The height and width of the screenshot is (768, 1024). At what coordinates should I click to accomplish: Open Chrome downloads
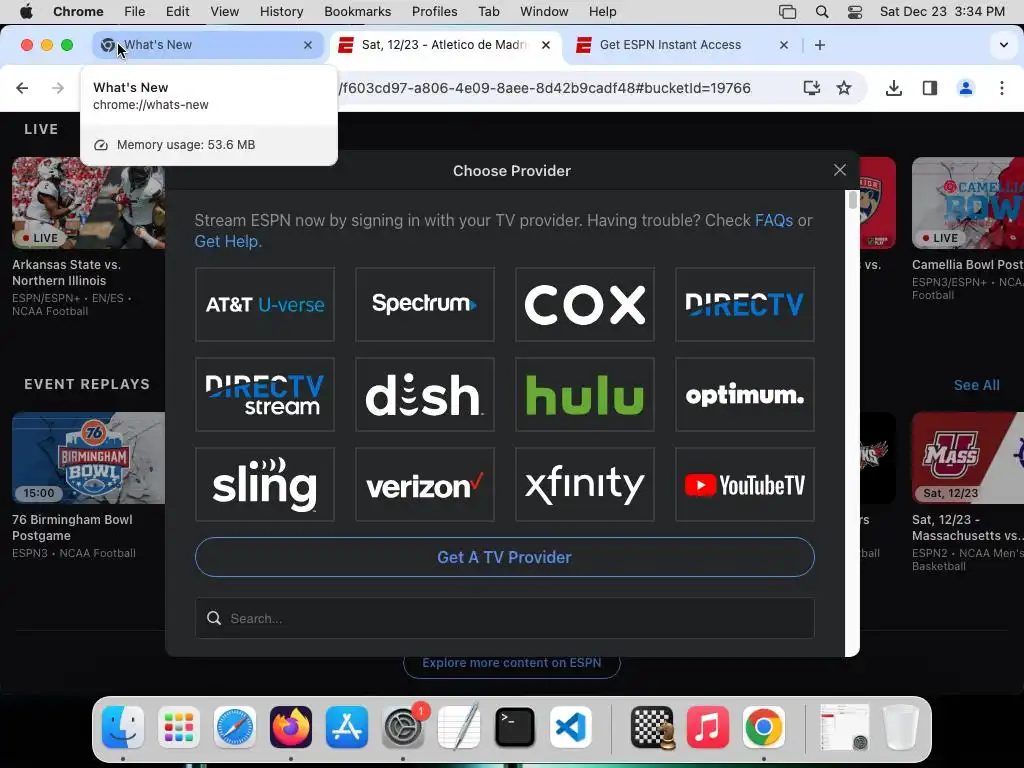(894, 88)
